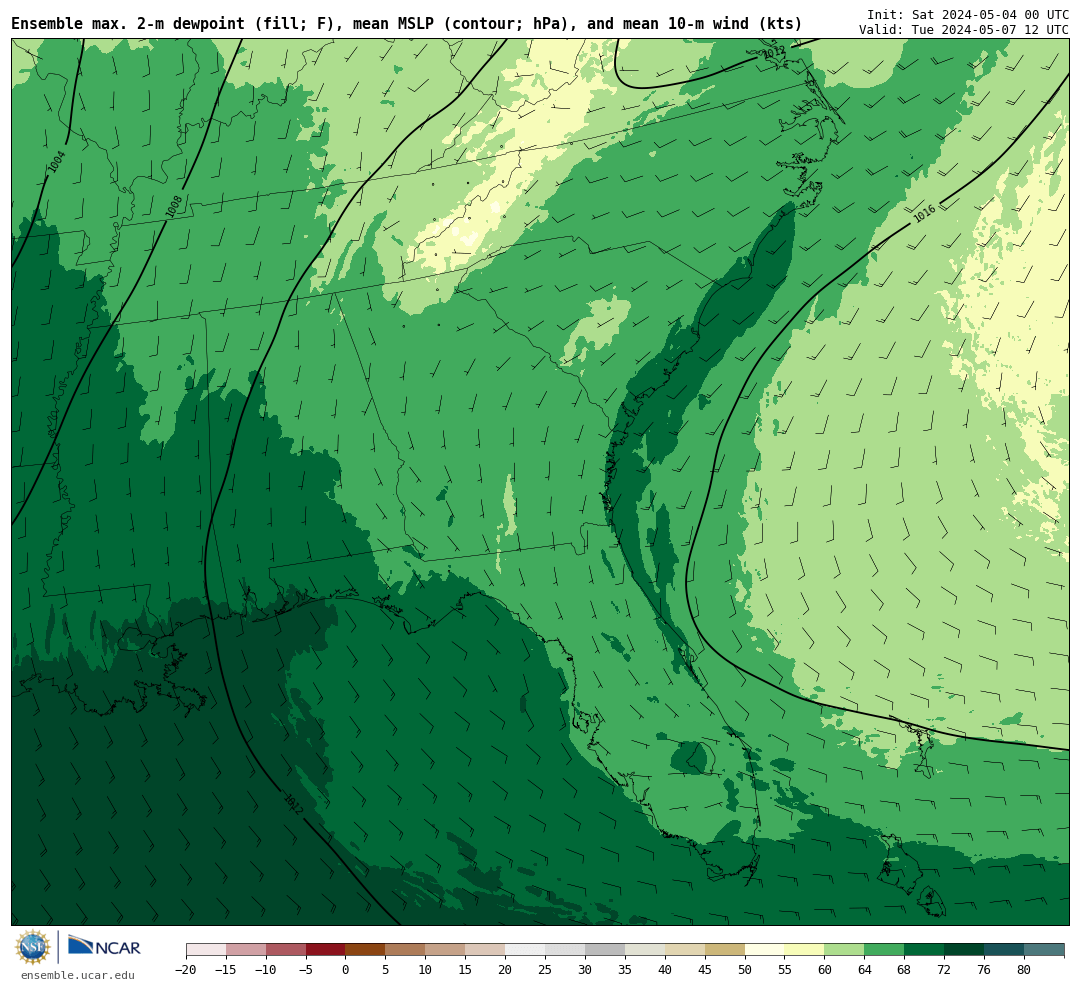The height and width of the screenshot is (988, 1080).
Task: Pick the 45 to 50 khaki legend swatch
Action: 725,950
